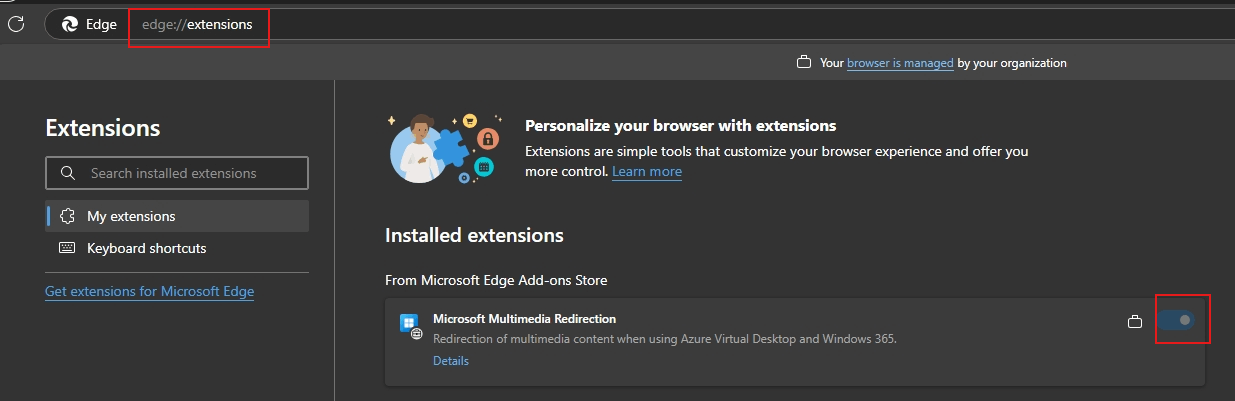
Task: Click the Extensions sidebar title
Action: coord(103,128)
